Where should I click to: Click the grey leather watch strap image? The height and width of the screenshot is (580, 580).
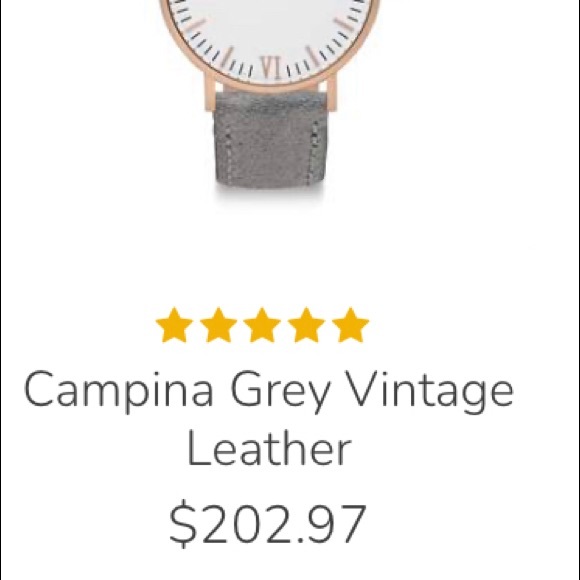coord(270,141)
